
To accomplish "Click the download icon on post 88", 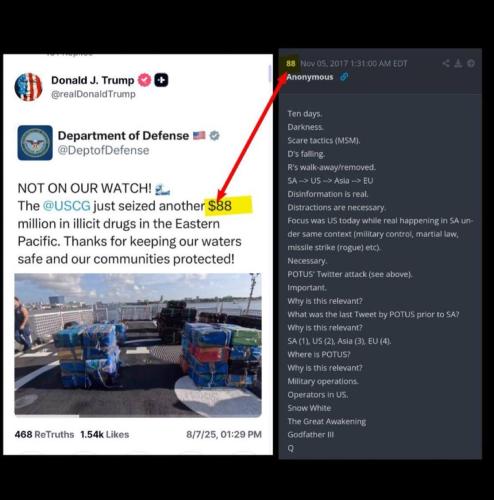I will 458,63.
